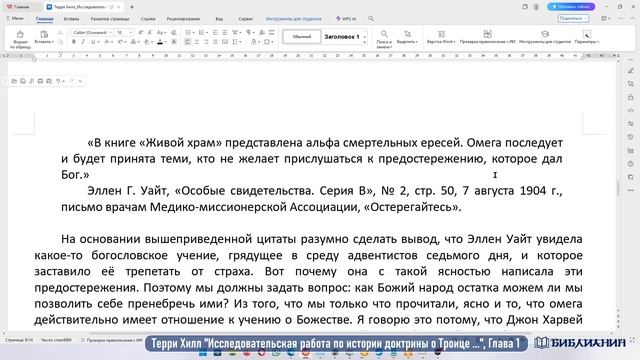Toggle align left paragraph

click(188, 42)
